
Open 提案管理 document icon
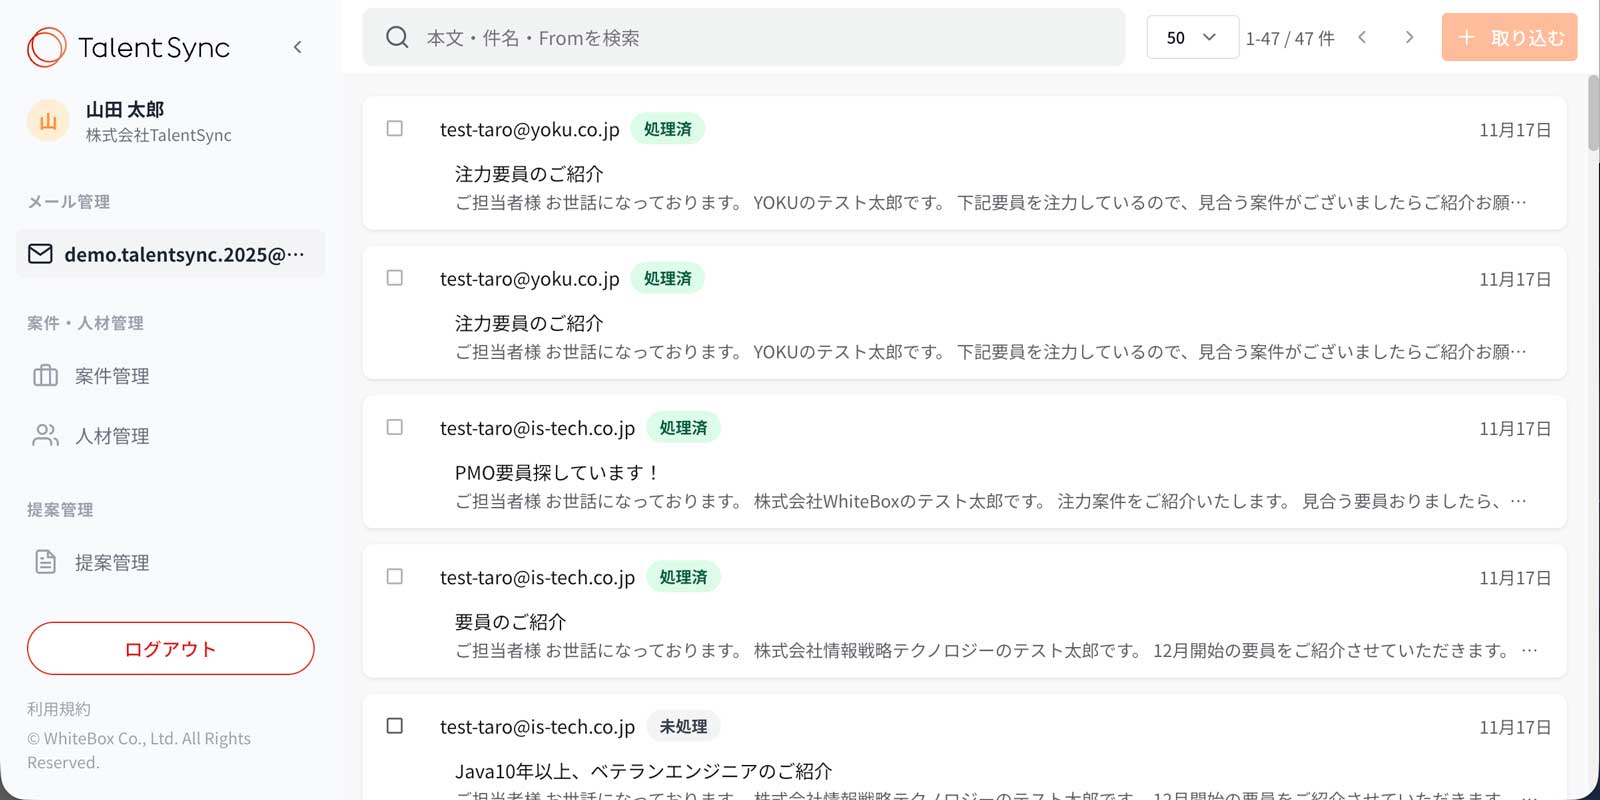pyautogui.click(x=46, y=562)
